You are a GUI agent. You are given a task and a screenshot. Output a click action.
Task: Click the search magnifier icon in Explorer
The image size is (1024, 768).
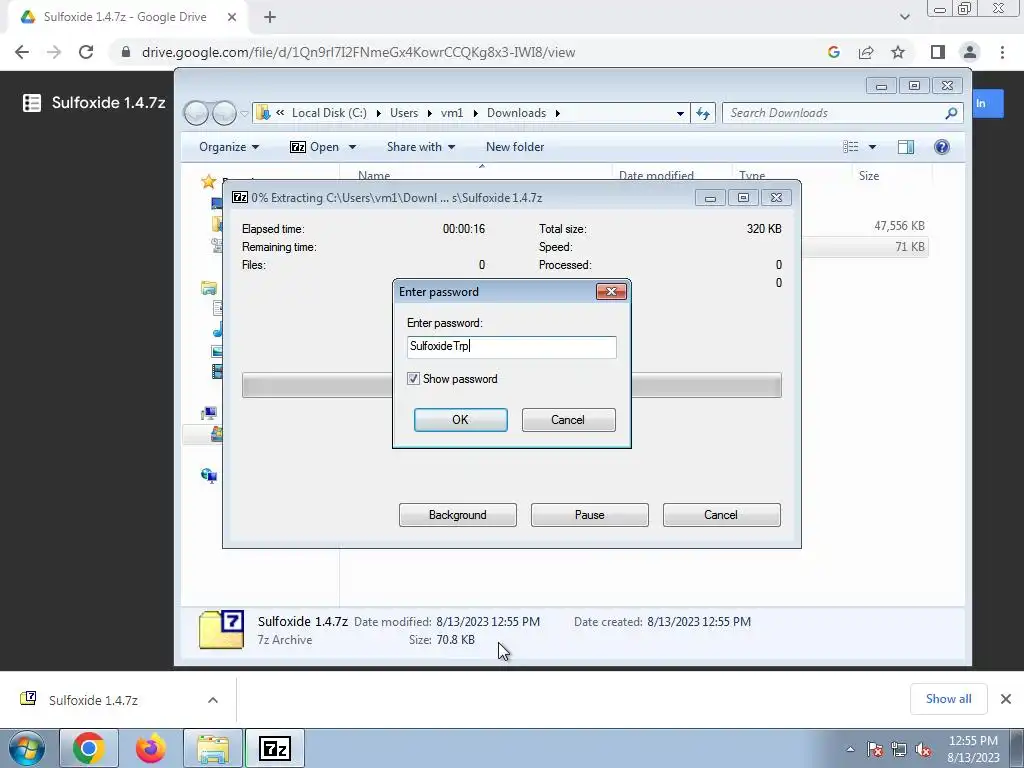[x=952, y=113]
